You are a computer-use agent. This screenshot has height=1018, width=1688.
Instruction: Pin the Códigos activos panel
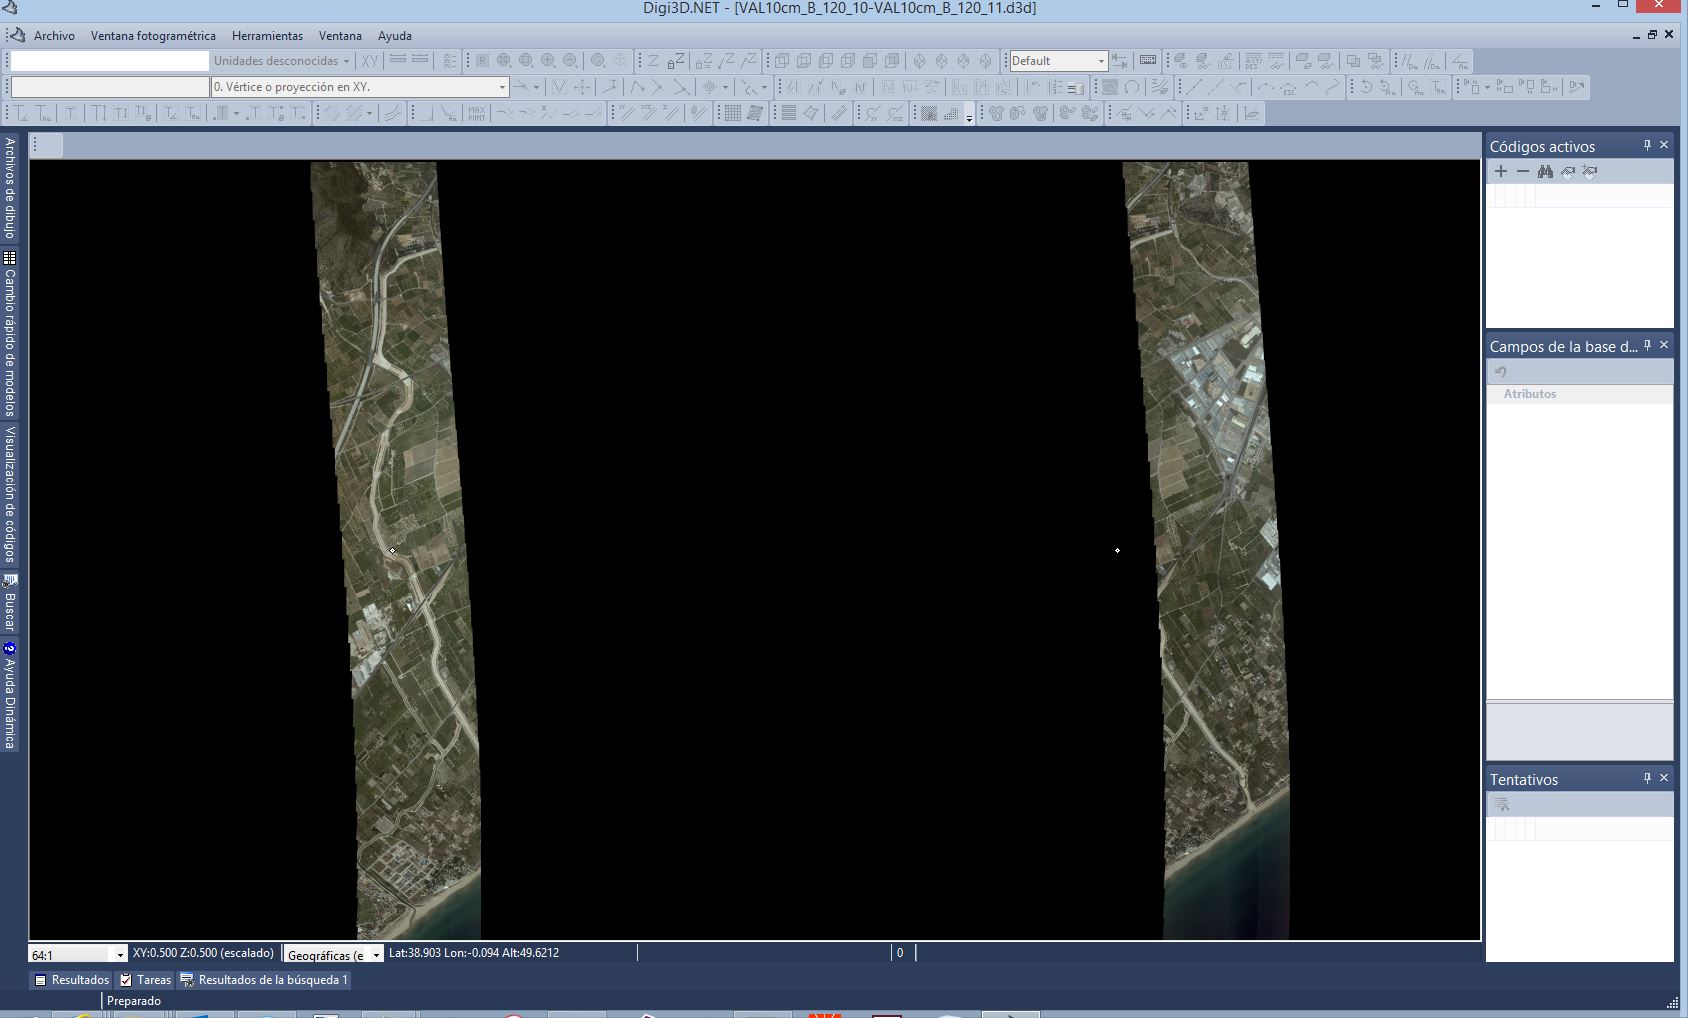coord(1647,146)
